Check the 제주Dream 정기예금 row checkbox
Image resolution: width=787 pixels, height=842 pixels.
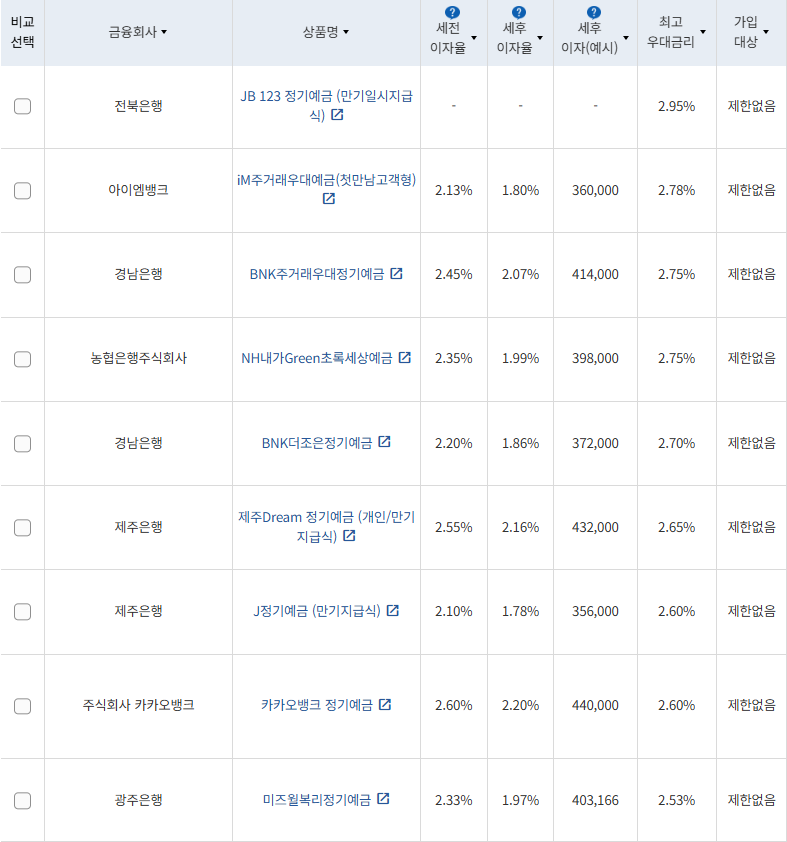(23, 527)
